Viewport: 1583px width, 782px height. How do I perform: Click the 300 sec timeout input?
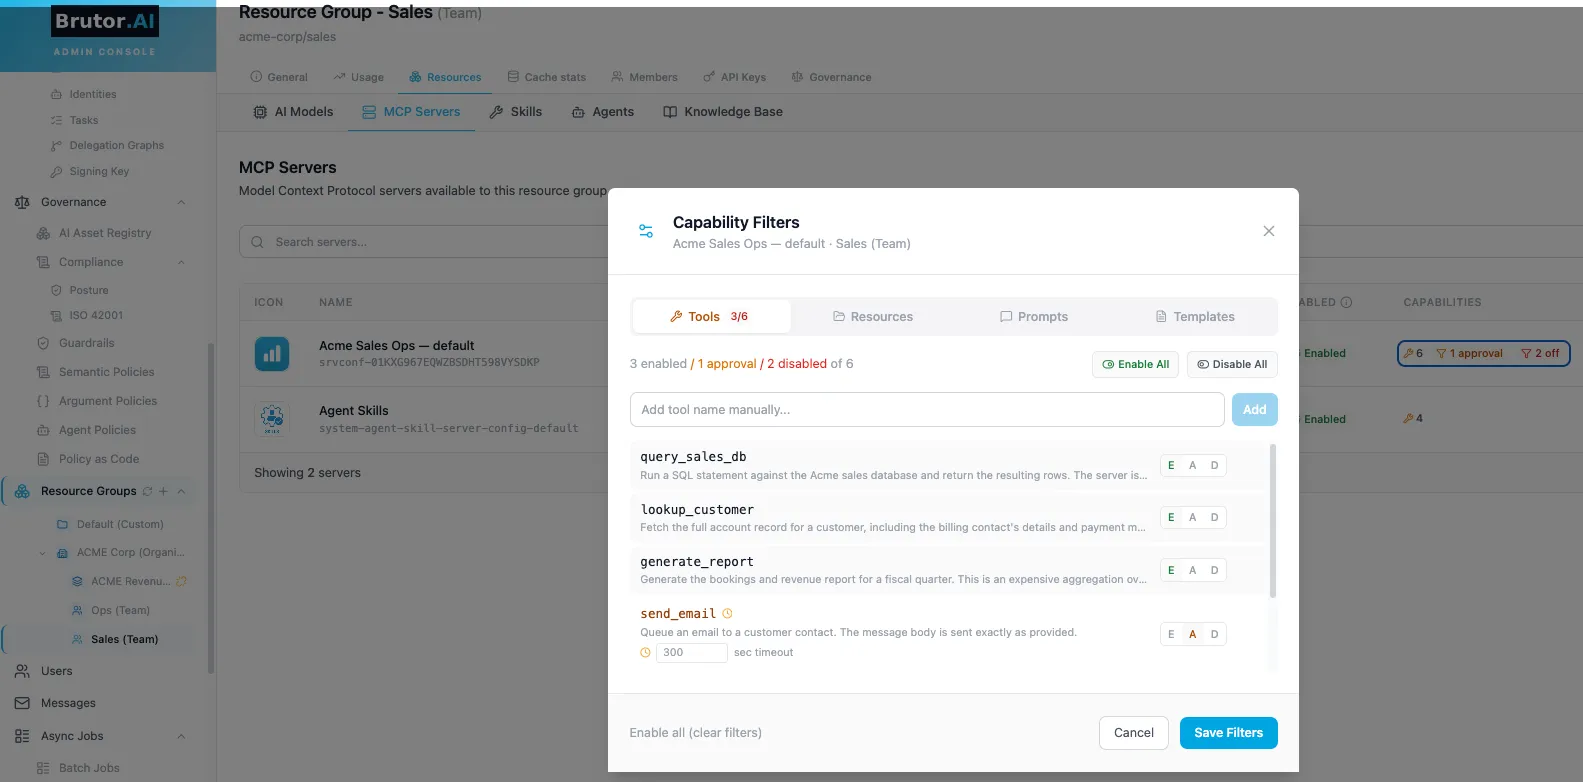[691, 652]
